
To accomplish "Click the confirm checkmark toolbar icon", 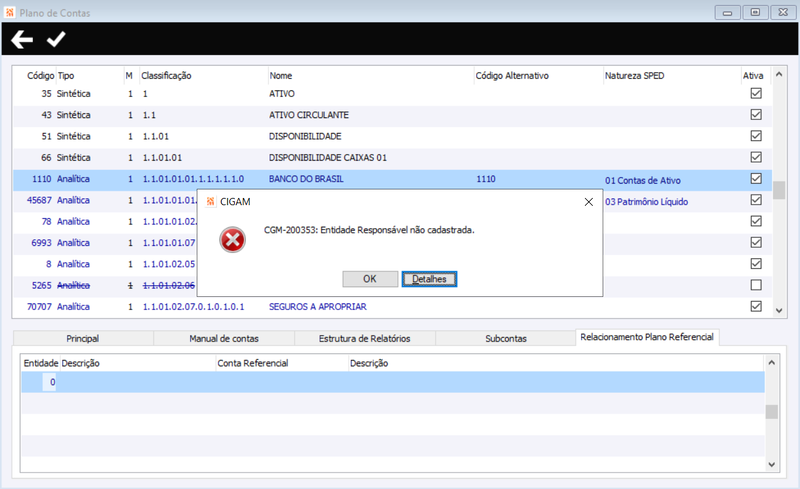I will tap(56, 39).
